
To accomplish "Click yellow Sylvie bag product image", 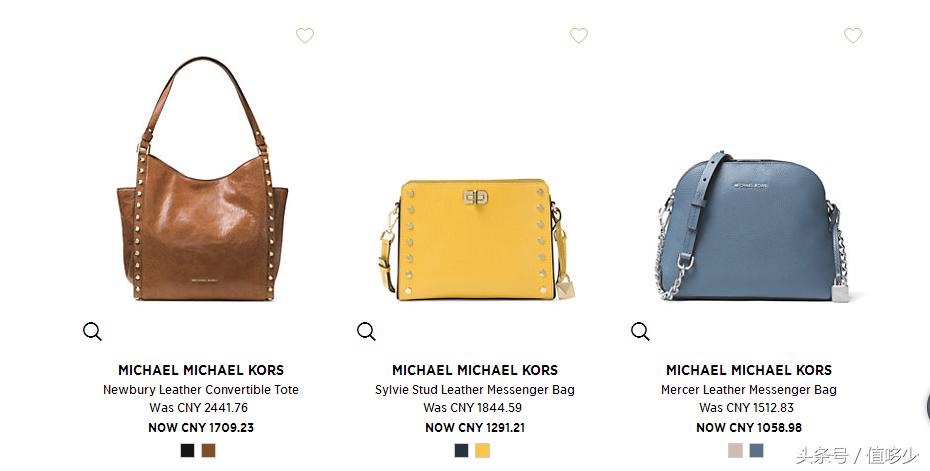I will 476,240.
